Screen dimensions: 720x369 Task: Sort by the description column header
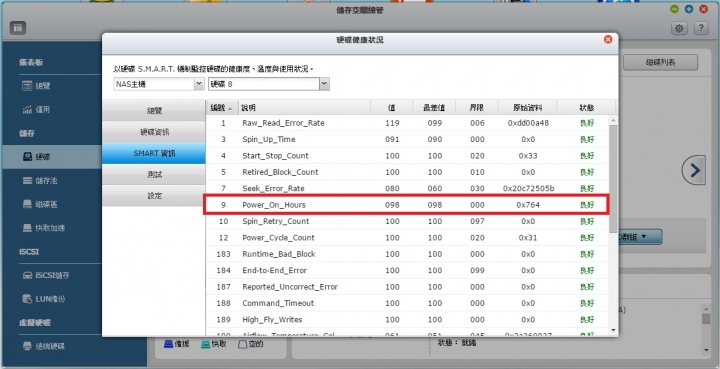tap(305, 107)
